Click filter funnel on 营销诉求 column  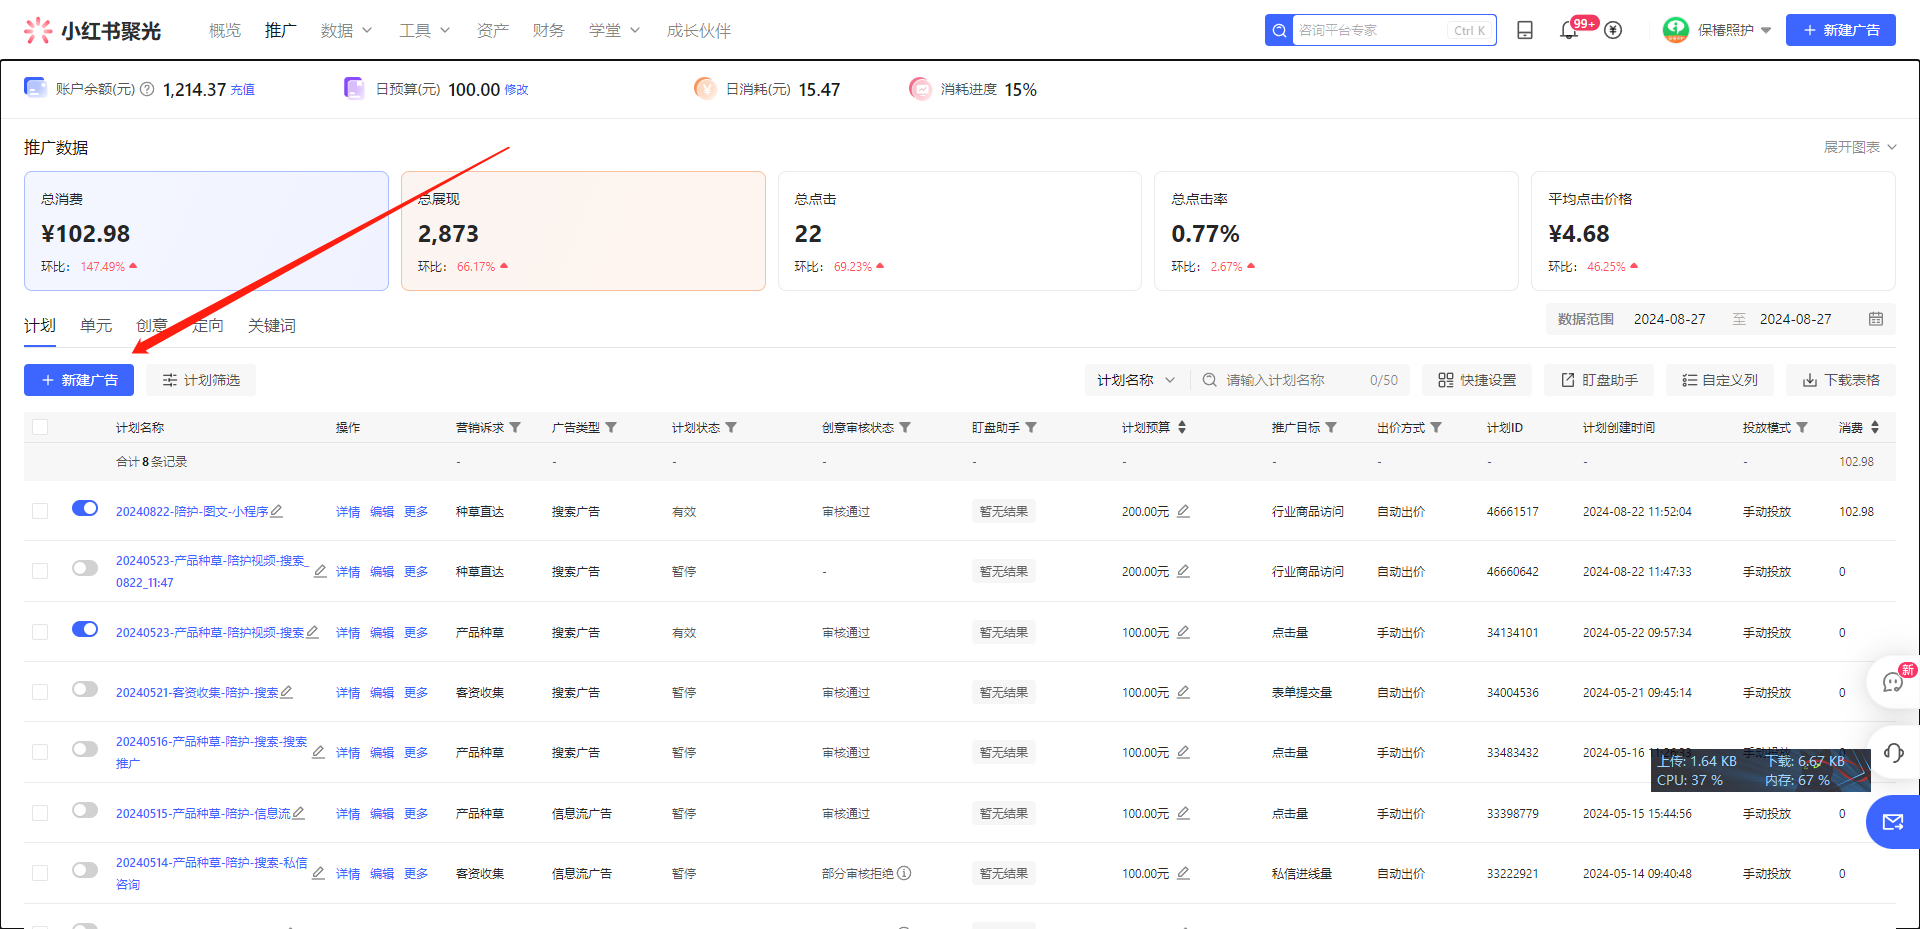[x=515, y=427]
